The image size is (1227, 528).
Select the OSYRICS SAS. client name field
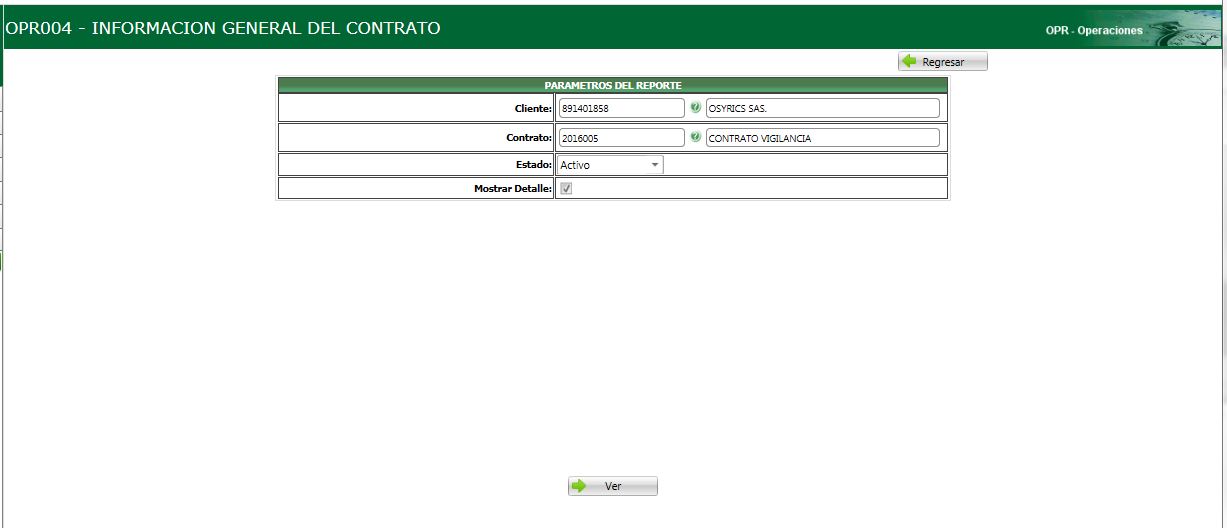(x=822, y=108)
